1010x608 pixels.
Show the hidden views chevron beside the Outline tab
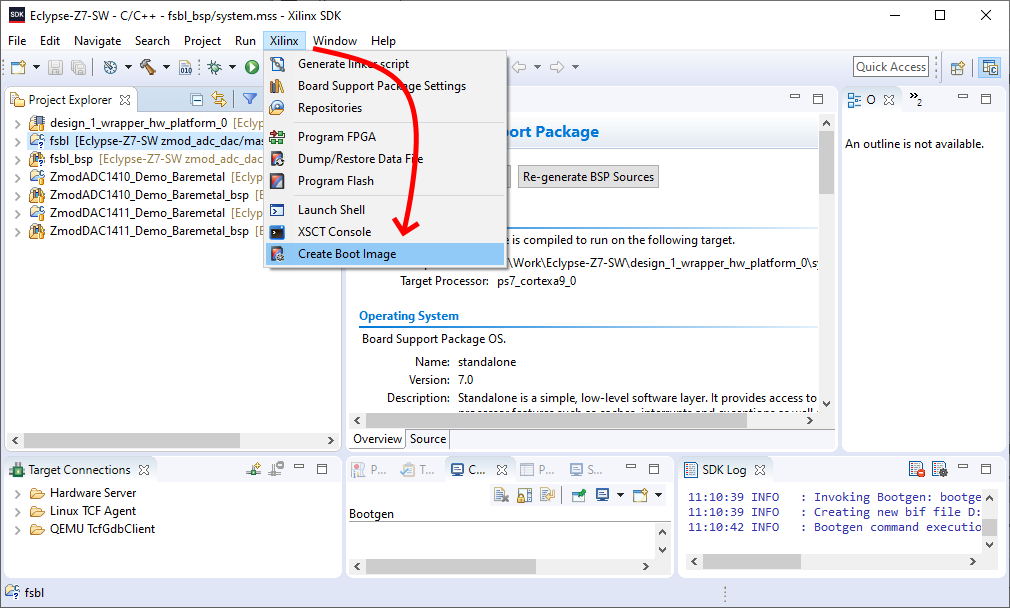coord(915,99)
